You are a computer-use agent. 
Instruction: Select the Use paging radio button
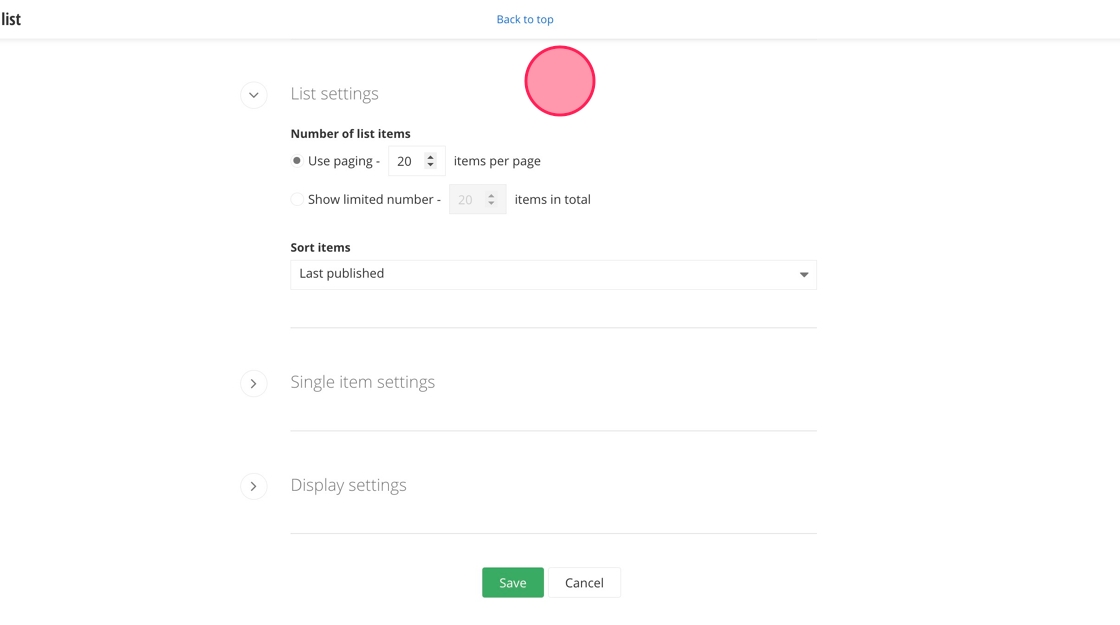[297, 161]
